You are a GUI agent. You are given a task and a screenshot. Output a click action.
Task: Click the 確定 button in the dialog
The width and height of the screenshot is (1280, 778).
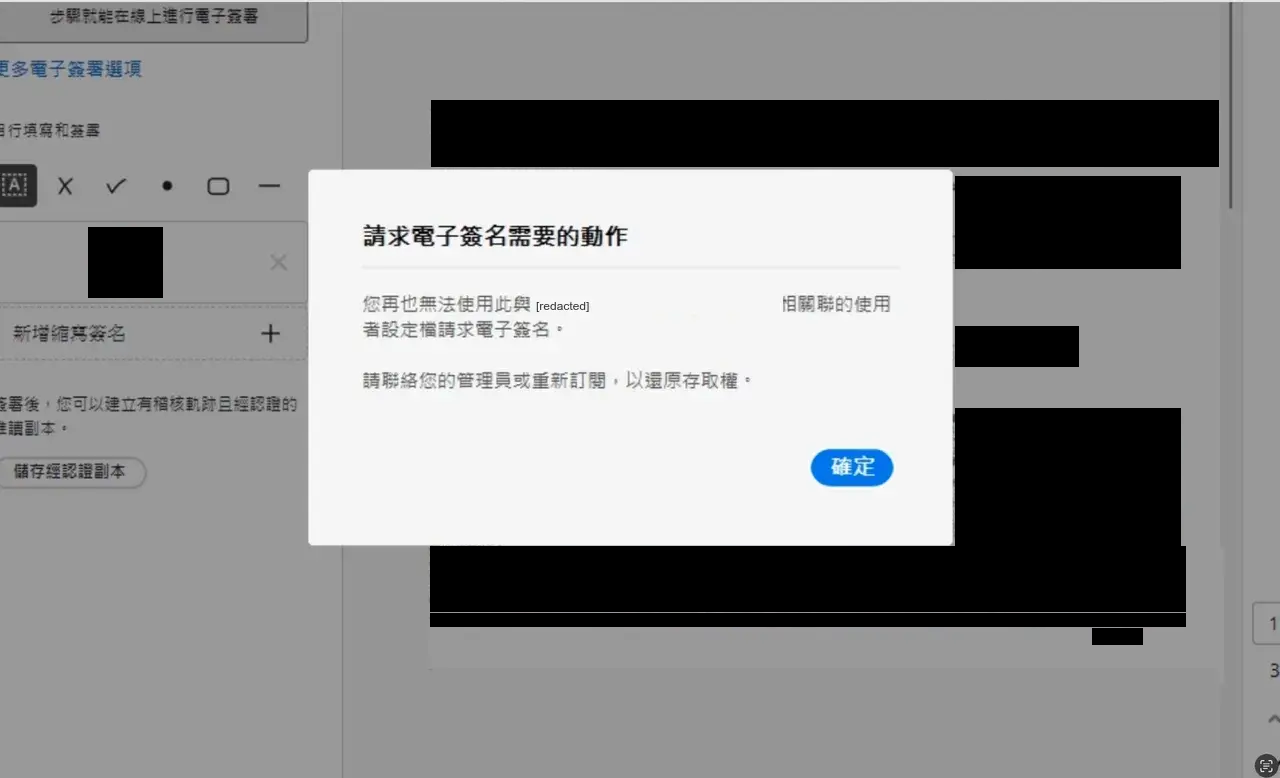[x=852, y=467]
